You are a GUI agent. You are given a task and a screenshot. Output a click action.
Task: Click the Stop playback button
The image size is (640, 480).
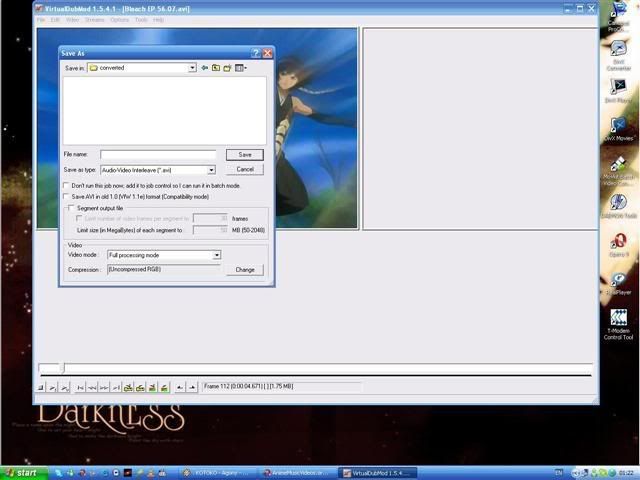(42, 386)
